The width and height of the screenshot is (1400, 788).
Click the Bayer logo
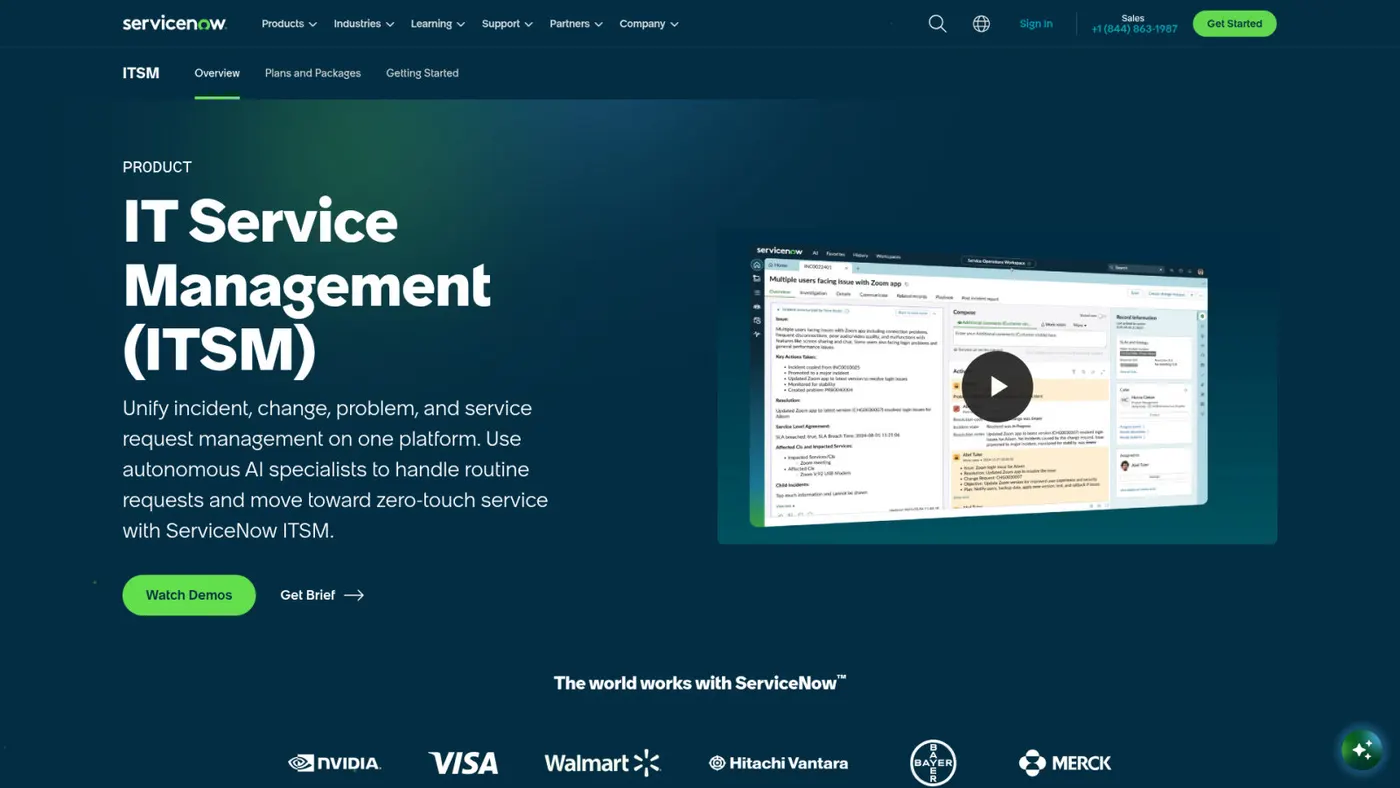[933, 763]
